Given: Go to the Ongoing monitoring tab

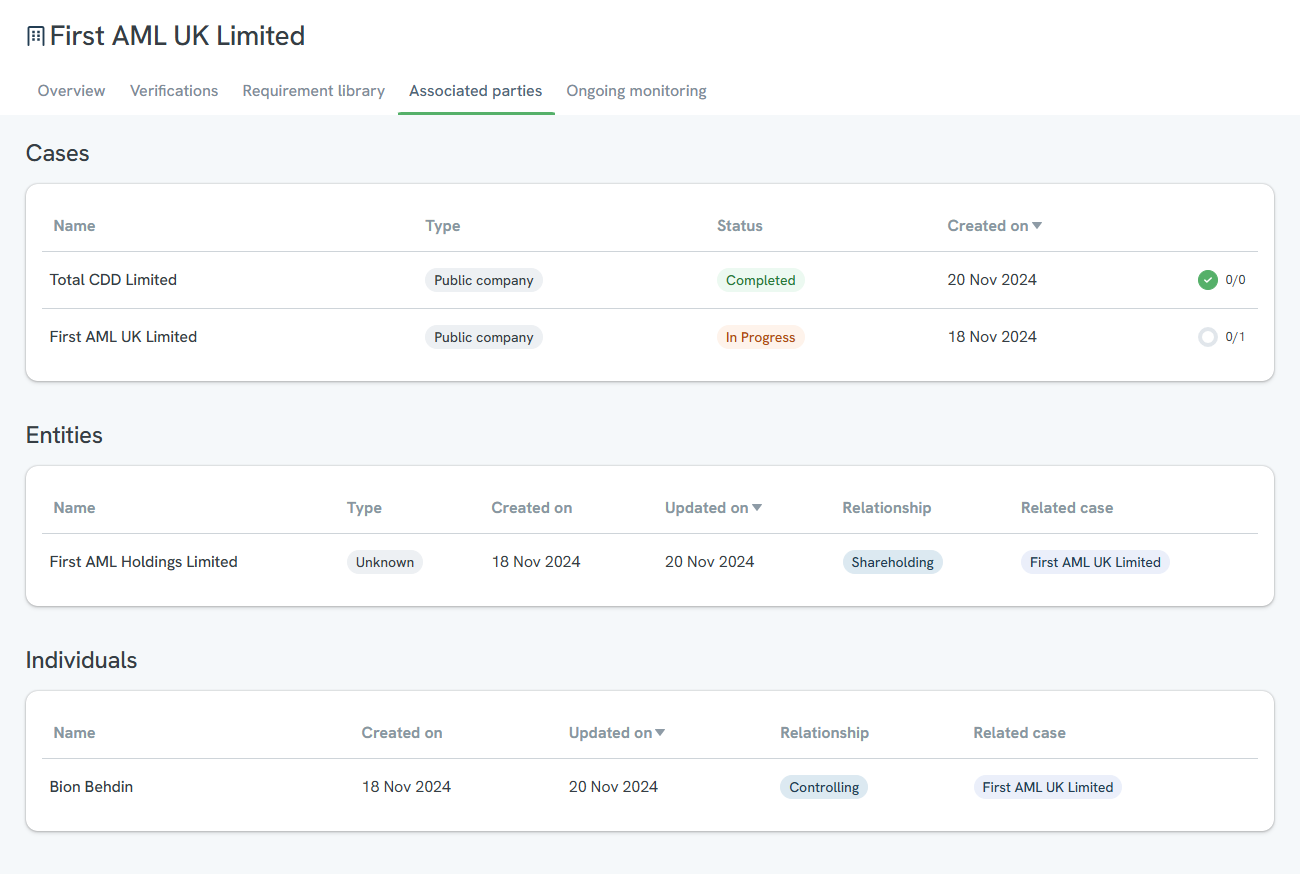Looking at the screenshot, I should (x=636, y=91).
